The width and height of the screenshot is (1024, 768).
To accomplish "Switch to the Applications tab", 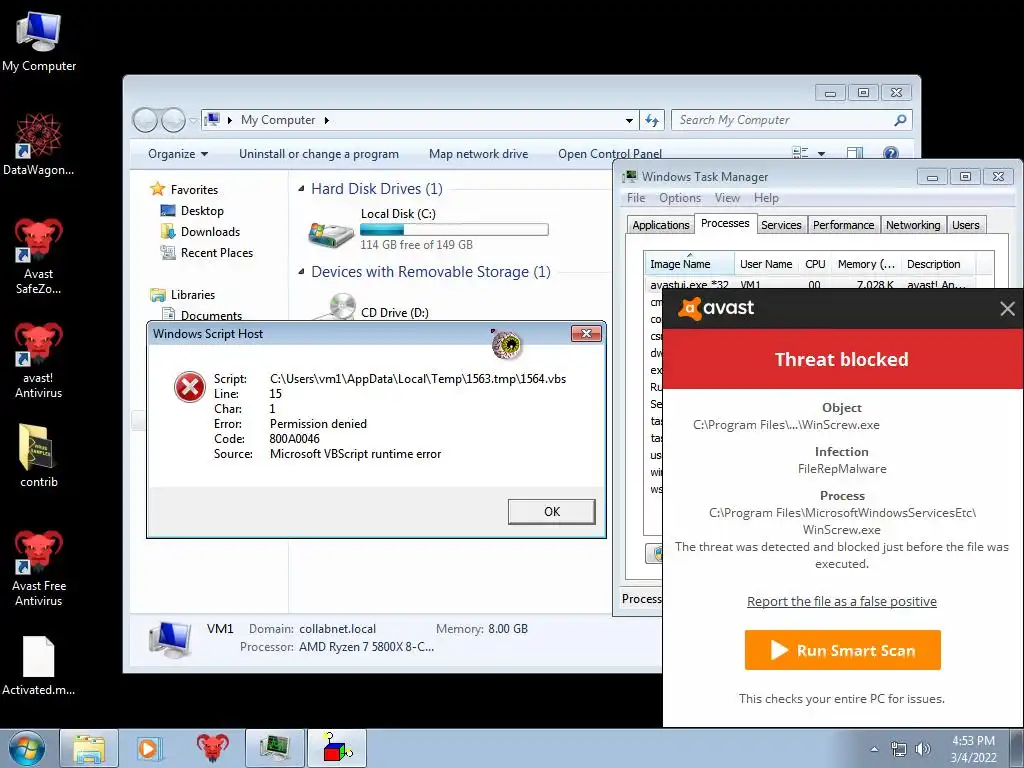I will tap(660, 225).
